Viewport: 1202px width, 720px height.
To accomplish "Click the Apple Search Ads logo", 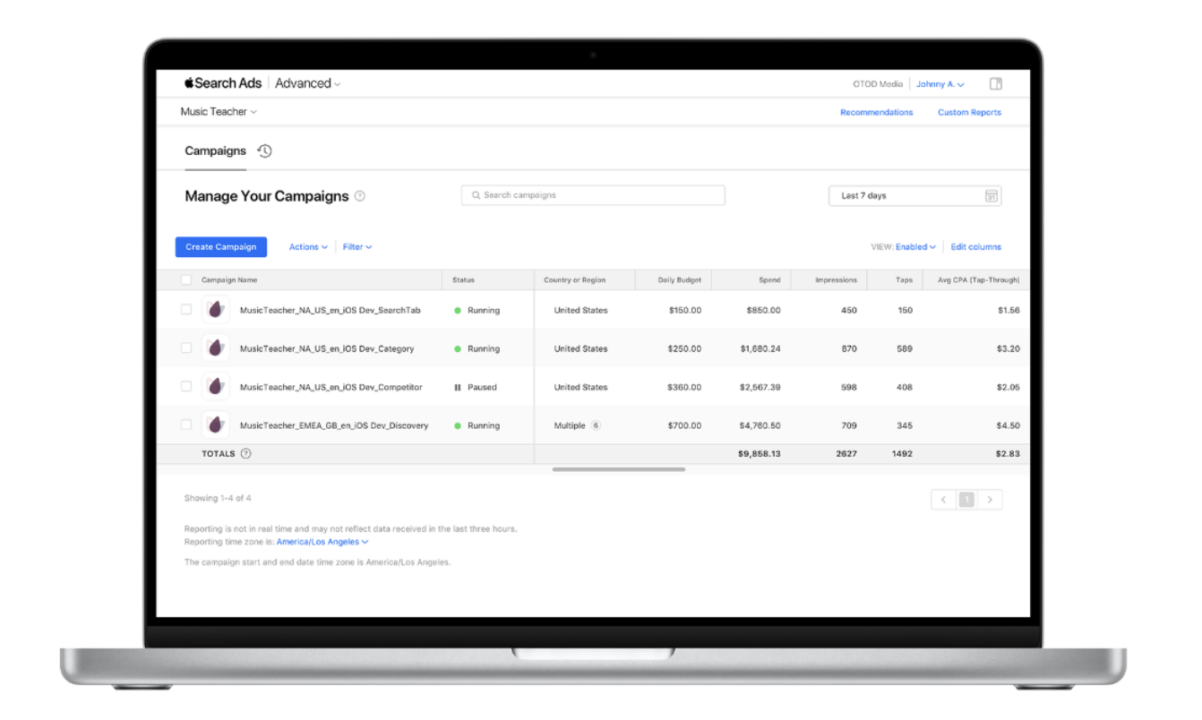I will [222, 84].
